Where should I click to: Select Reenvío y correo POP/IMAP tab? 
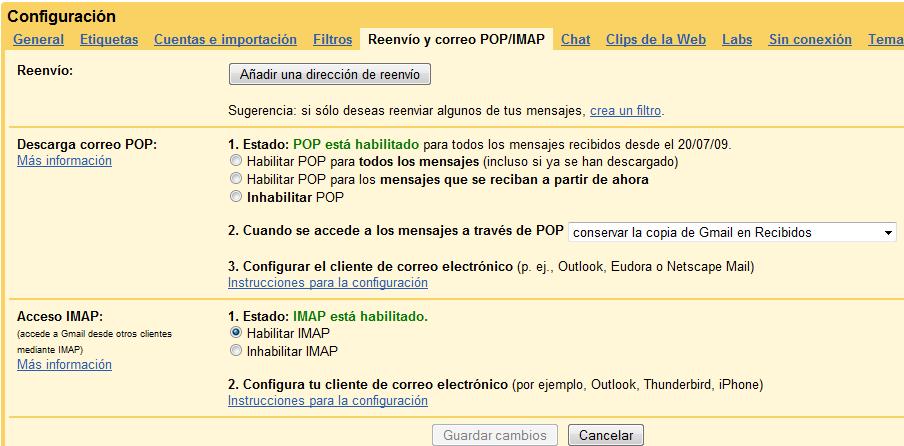(x=456, y=40)
